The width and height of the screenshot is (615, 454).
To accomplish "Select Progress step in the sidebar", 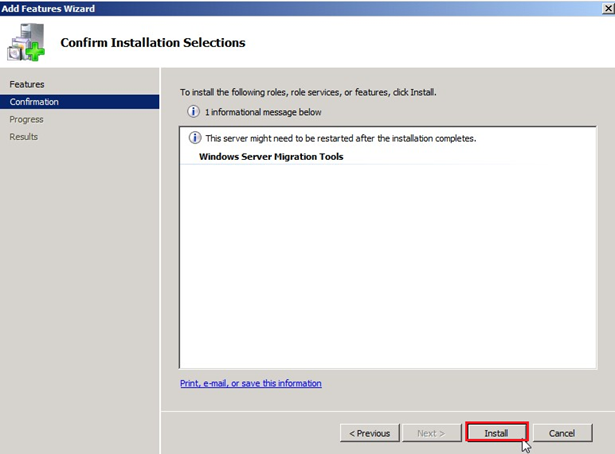I will pos(26,119).
